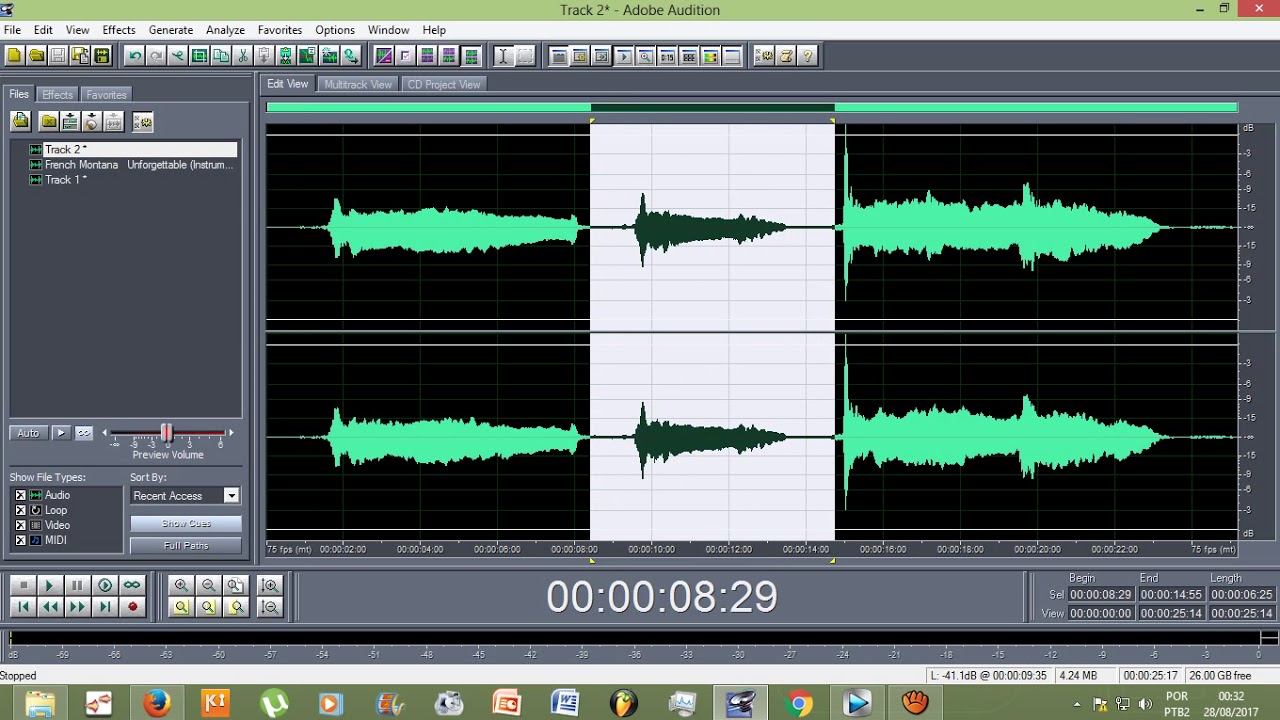Click the Go to Beginning transport button
The image size is (1280, 720).
pos(24,607)
